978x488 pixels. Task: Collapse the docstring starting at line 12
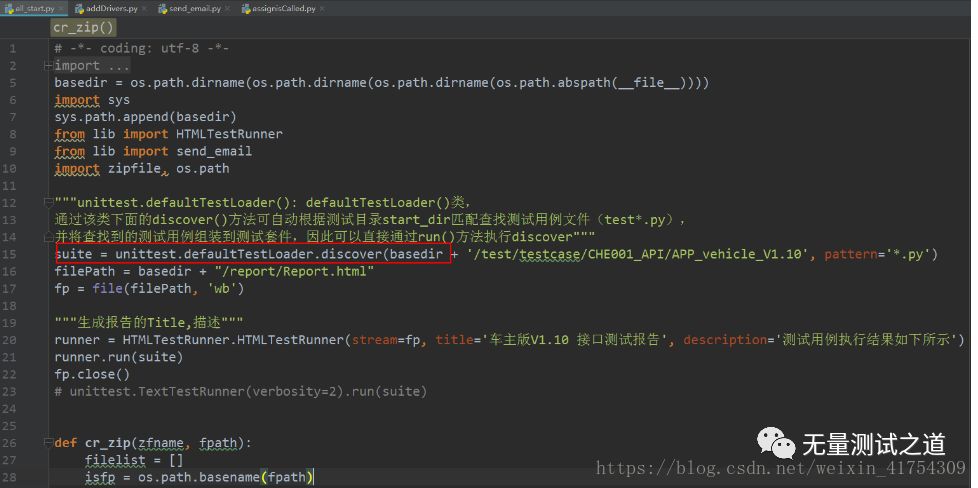click(47, 203)
